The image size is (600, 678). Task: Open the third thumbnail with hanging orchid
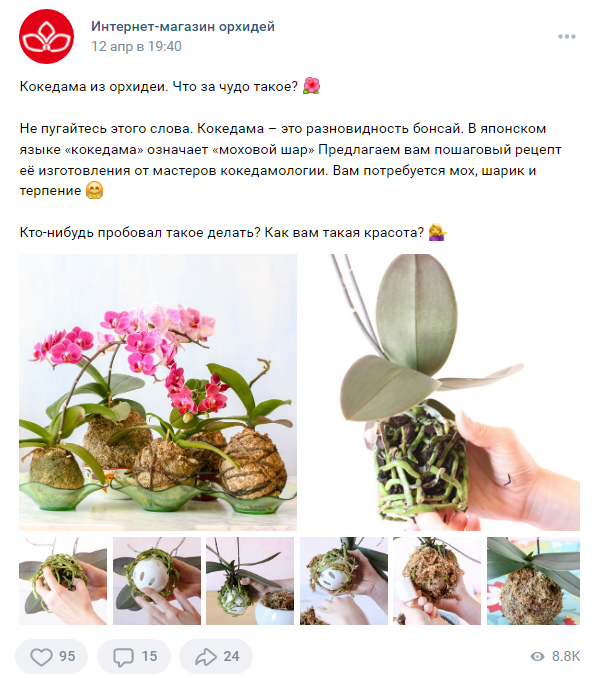(x=250, y=581)
